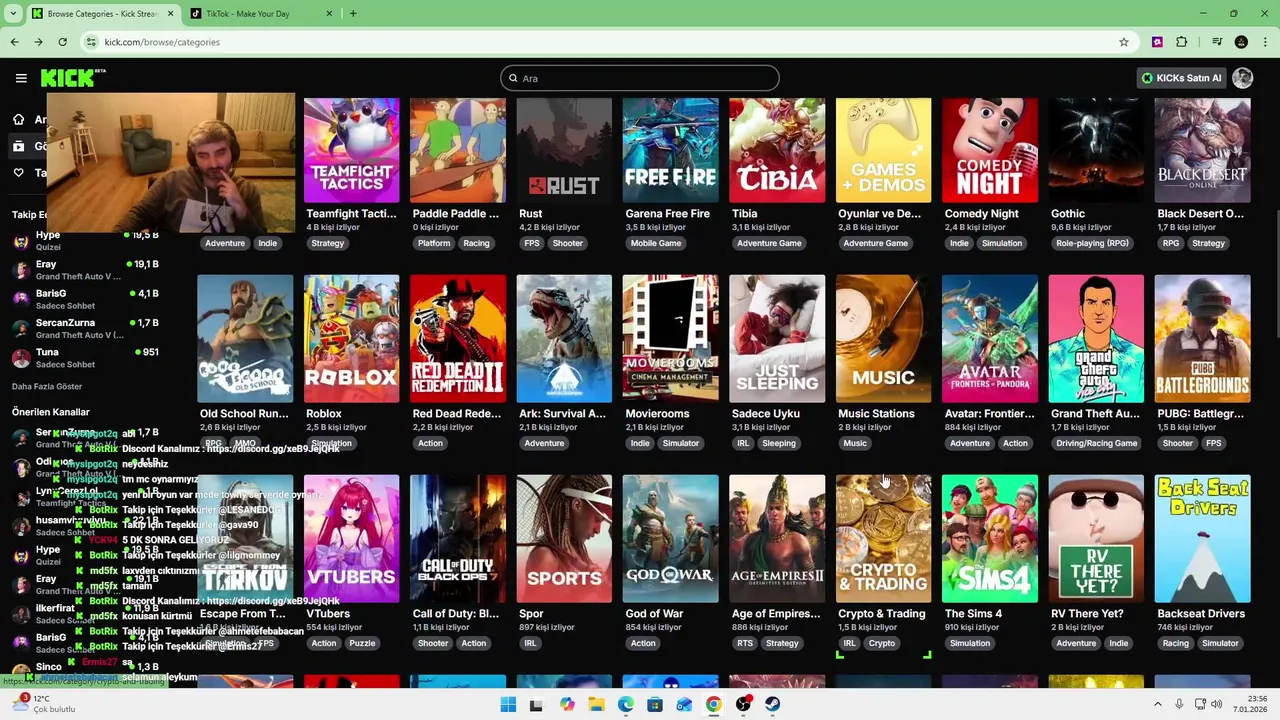
Task: Open Microsoft Store from taskbar
Action: pyautogui.click(x=655, y=704)
